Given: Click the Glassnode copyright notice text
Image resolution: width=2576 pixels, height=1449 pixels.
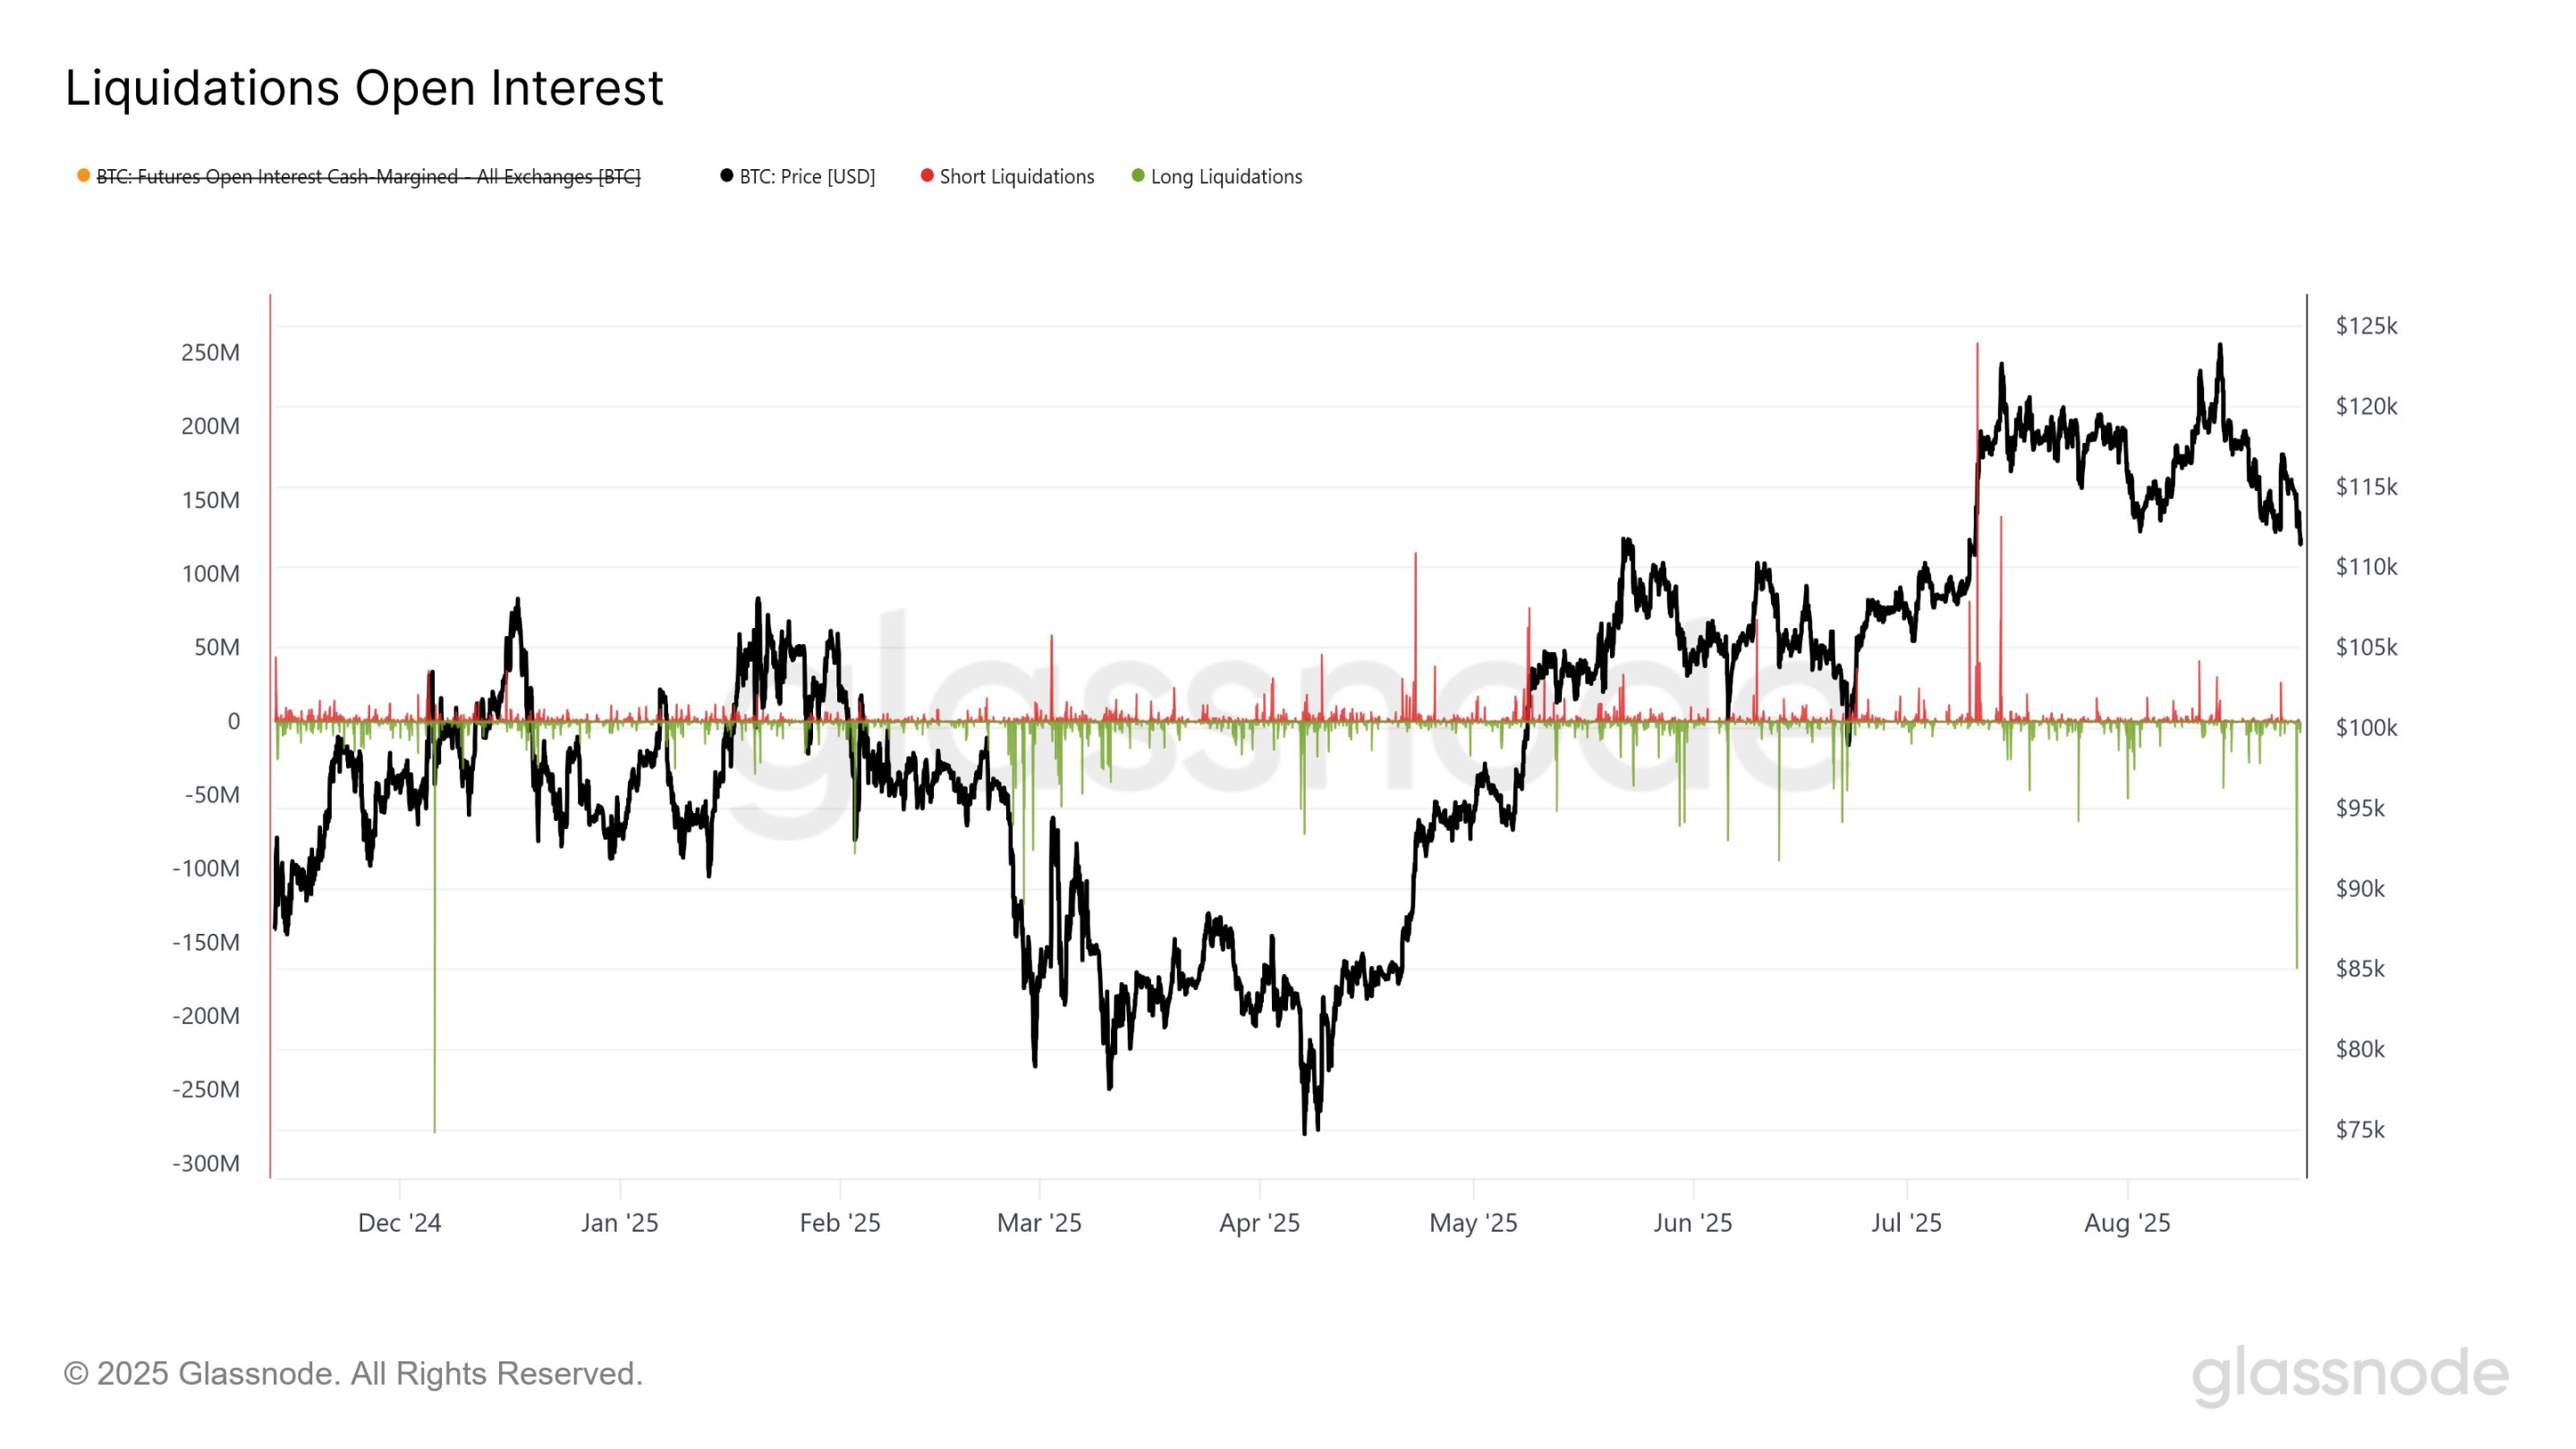Looking at the screenshot, I should click(x=353, y=1373).
